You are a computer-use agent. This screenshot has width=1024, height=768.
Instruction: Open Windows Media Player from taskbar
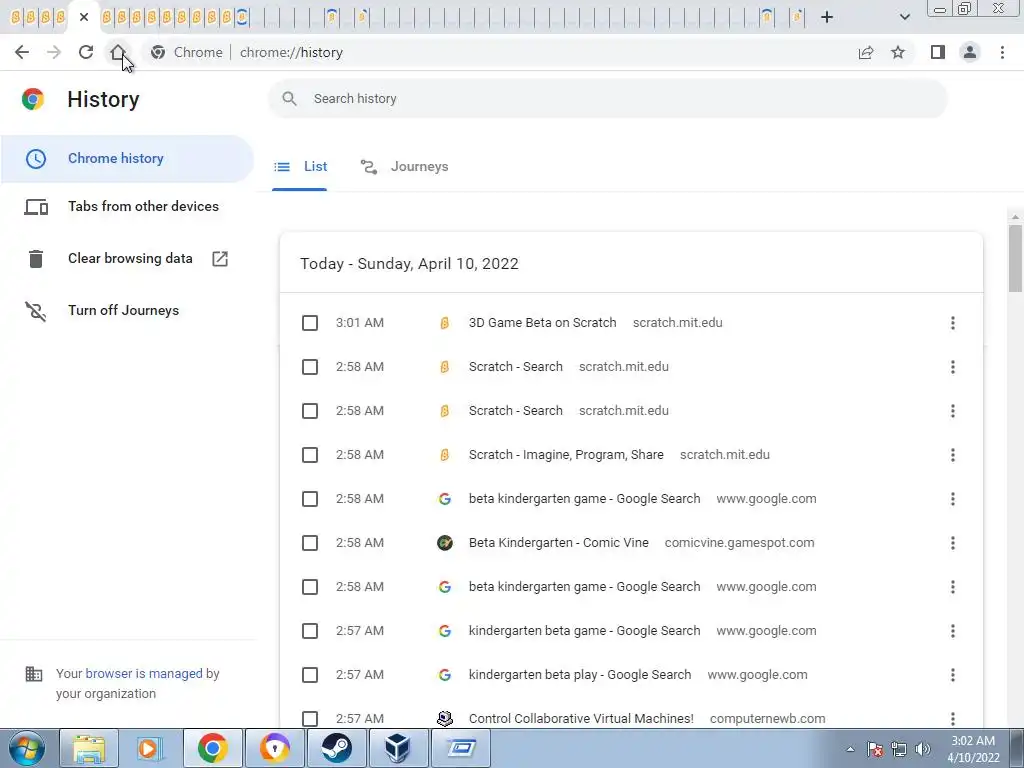point(150,748)
